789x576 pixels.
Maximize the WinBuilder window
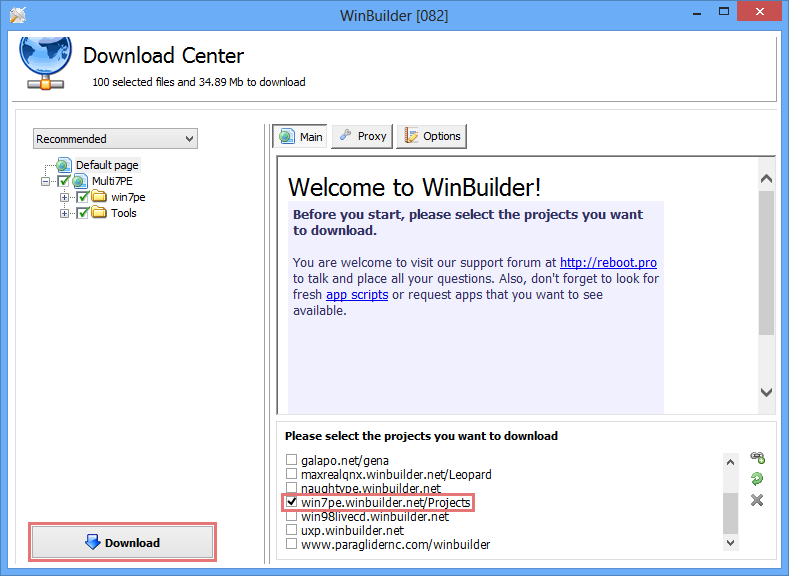tap(724, 12)
